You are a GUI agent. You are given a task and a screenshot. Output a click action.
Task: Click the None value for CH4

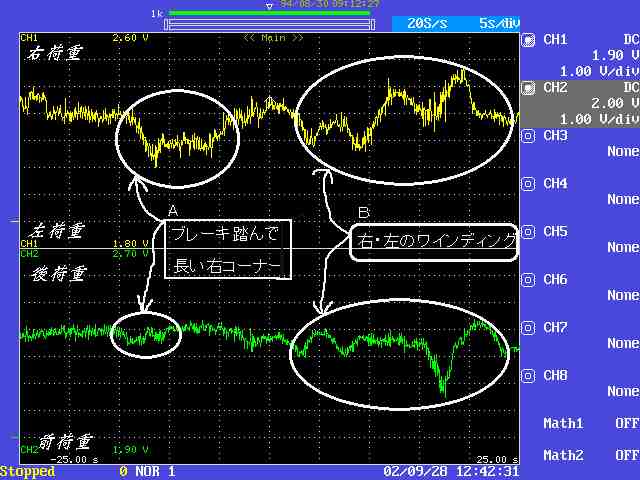coord(623,200)
